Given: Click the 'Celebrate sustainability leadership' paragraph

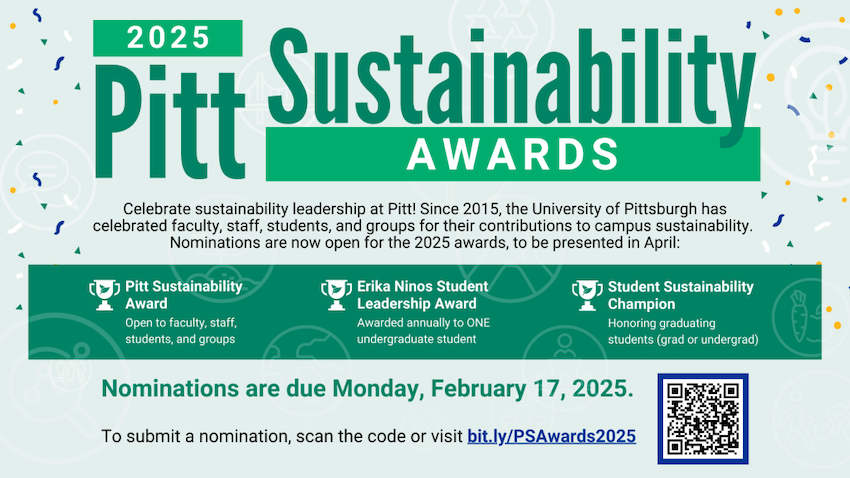Looking at the screenshot, I should point(423,225).
